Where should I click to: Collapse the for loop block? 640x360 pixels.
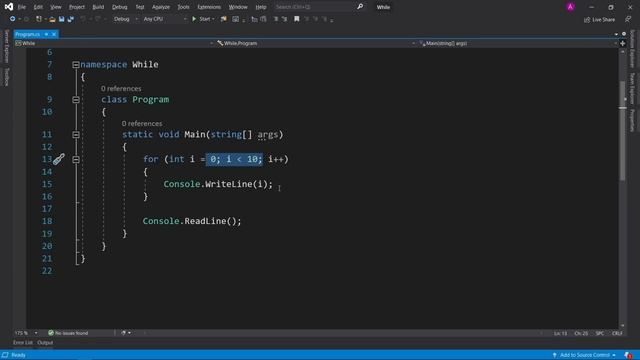[76, 160]
